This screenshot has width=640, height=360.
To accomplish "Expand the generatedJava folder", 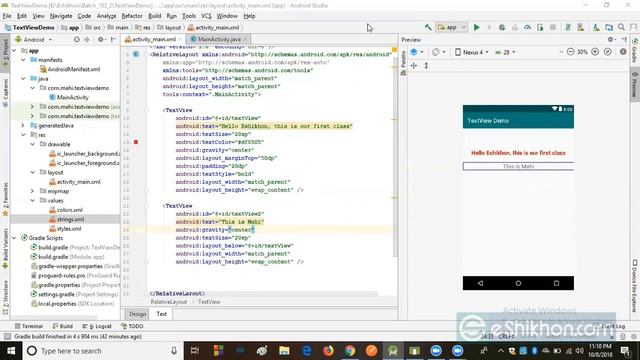I will click(x=23, y=125).
